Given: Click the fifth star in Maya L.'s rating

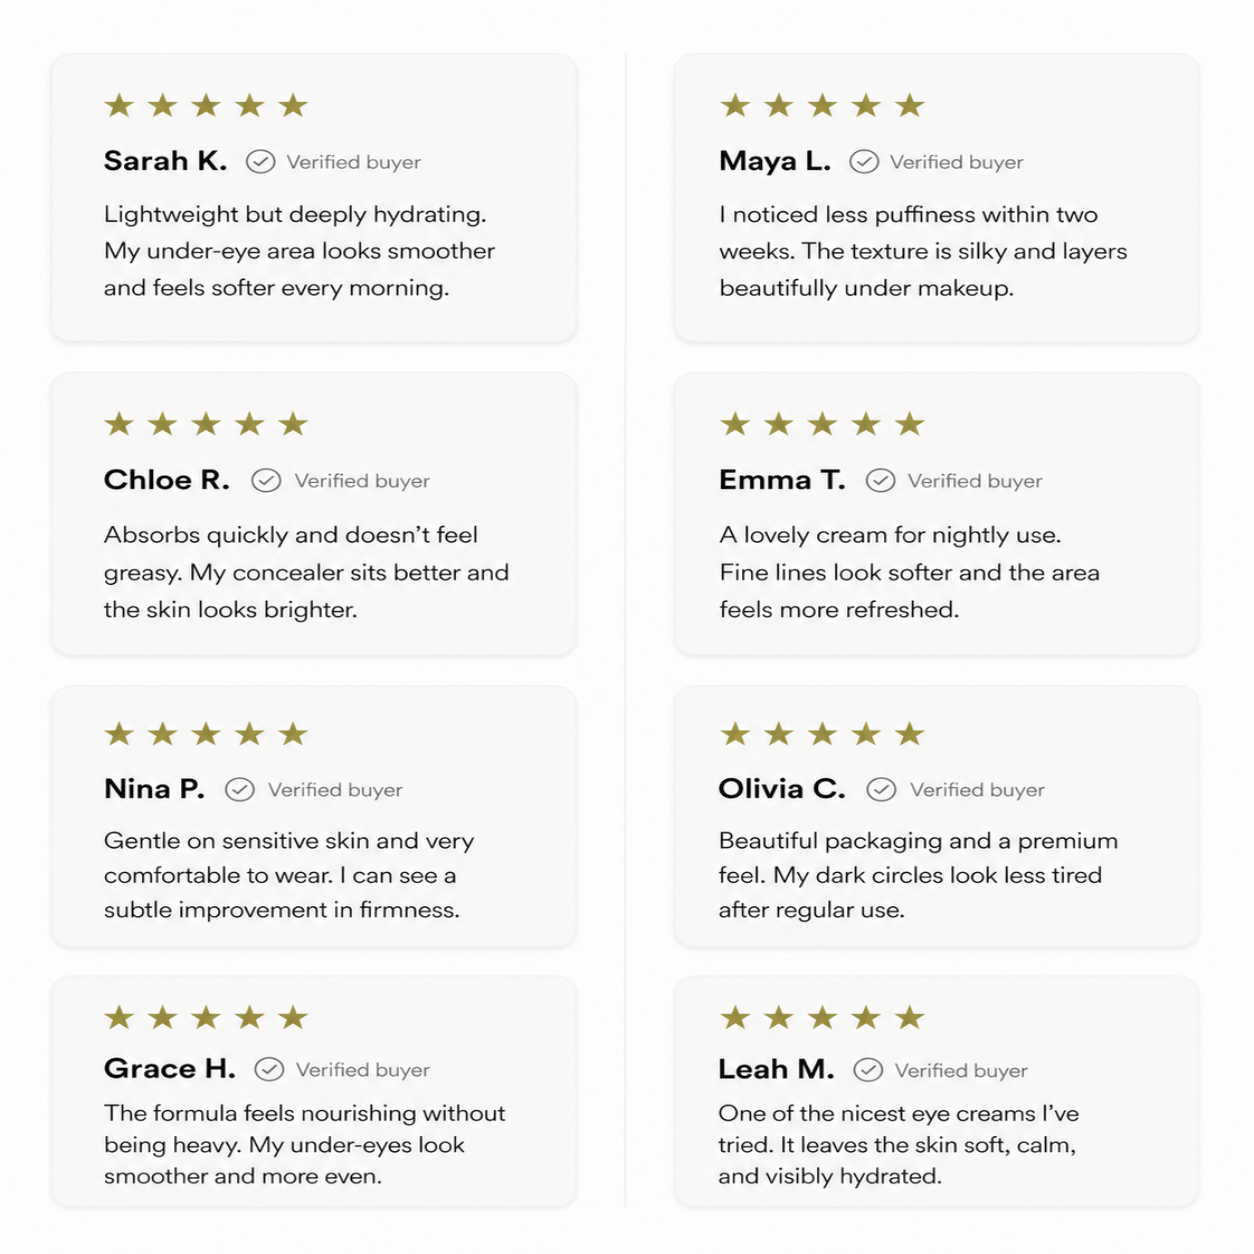Looking at the screenshot, I should pyautogui.click(x=910, y=105).
